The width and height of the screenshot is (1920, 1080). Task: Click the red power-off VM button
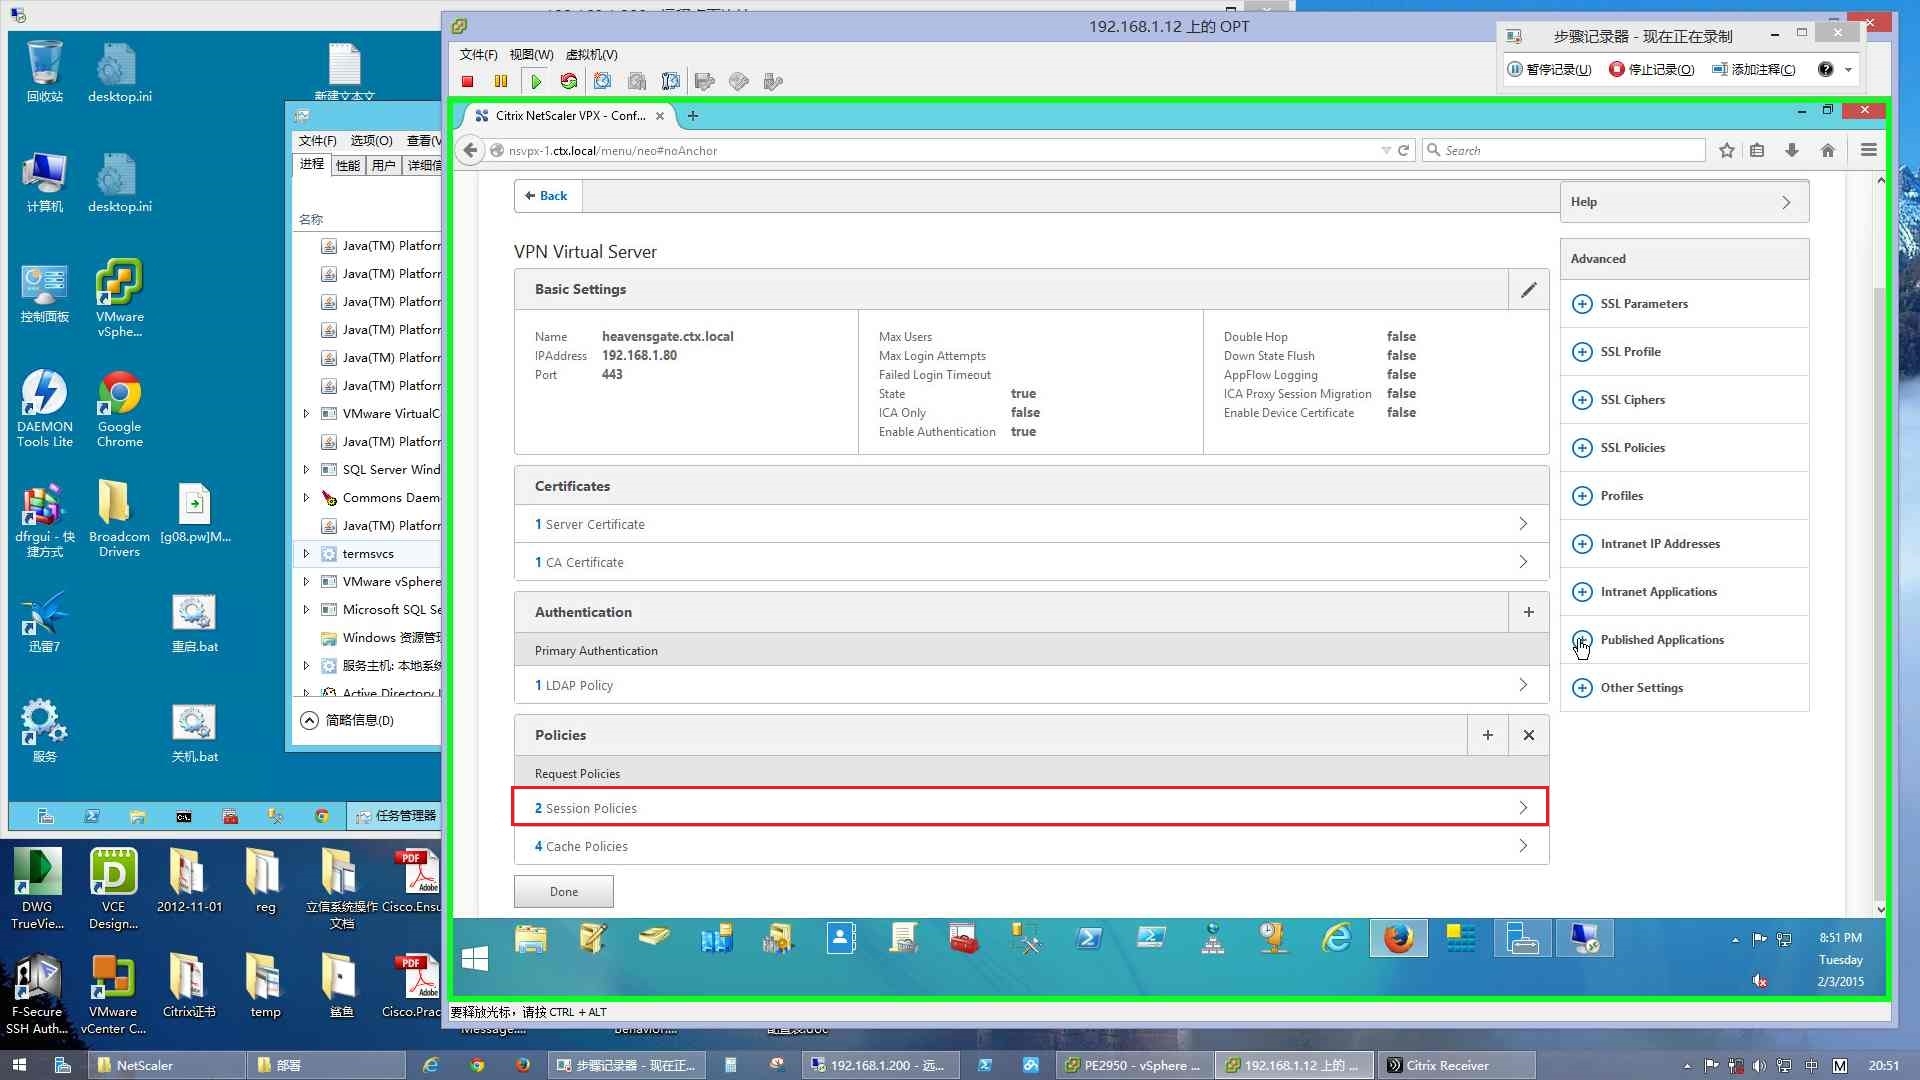(467, 81)
